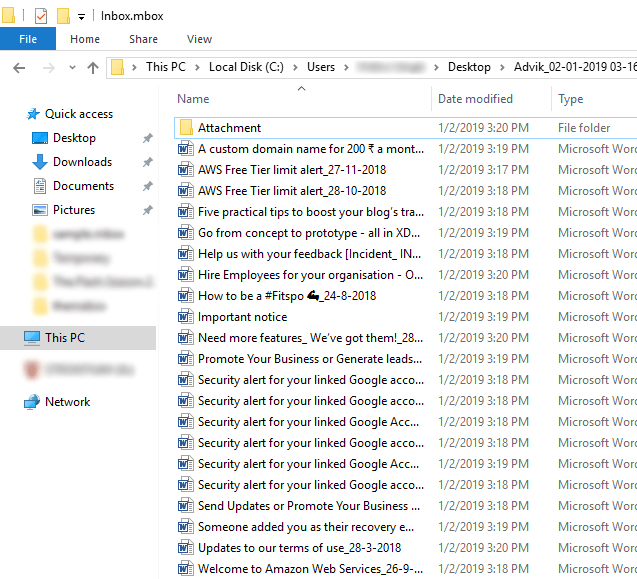Click the Network icon in the navigation pane
This screenshot has height=579, width=637.
(32, 402)
